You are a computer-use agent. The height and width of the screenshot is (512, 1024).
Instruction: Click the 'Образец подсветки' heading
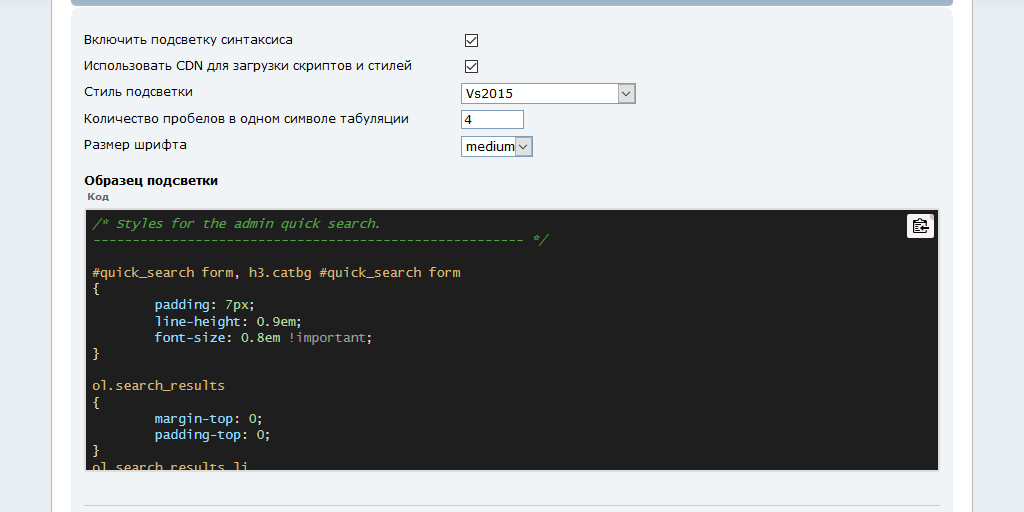click(151, 181)
